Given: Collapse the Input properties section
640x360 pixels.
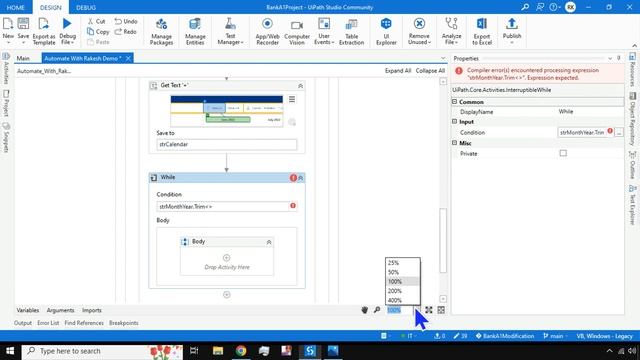Looking at the screenshot, I should (x=454, y=122).
